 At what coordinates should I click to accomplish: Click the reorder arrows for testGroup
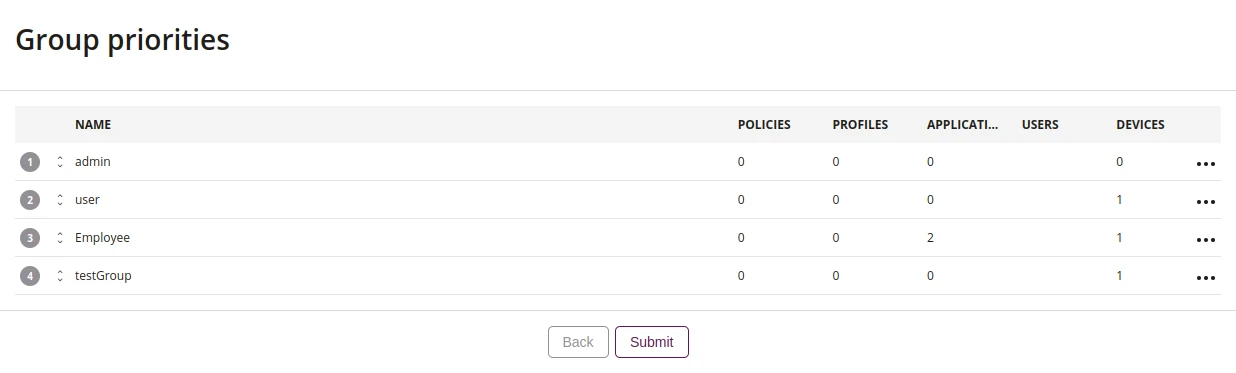point(60,276)
